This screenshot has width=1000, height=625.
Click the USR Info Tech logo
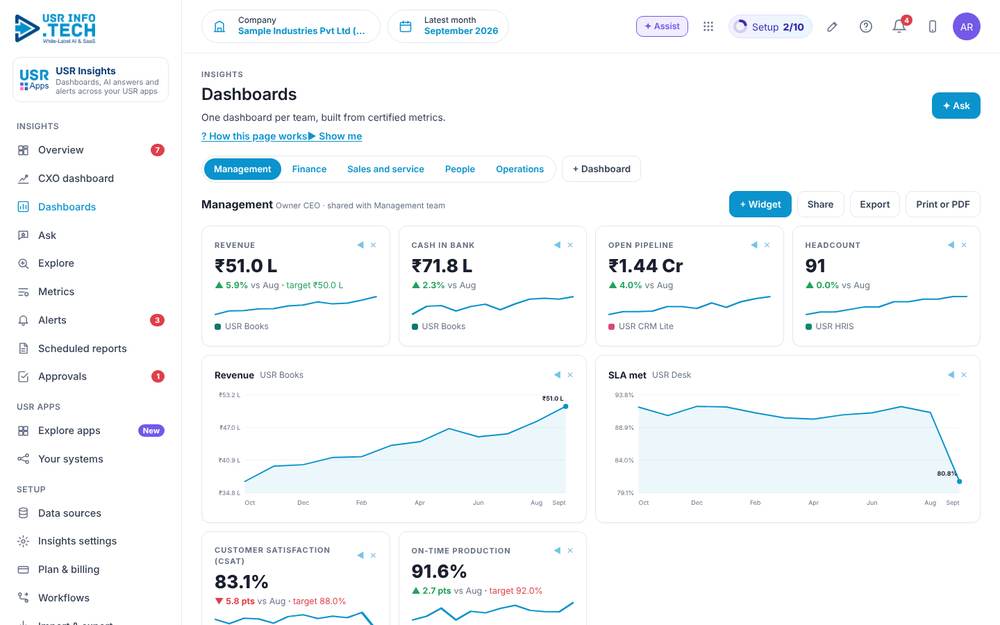tap(55, 28)
